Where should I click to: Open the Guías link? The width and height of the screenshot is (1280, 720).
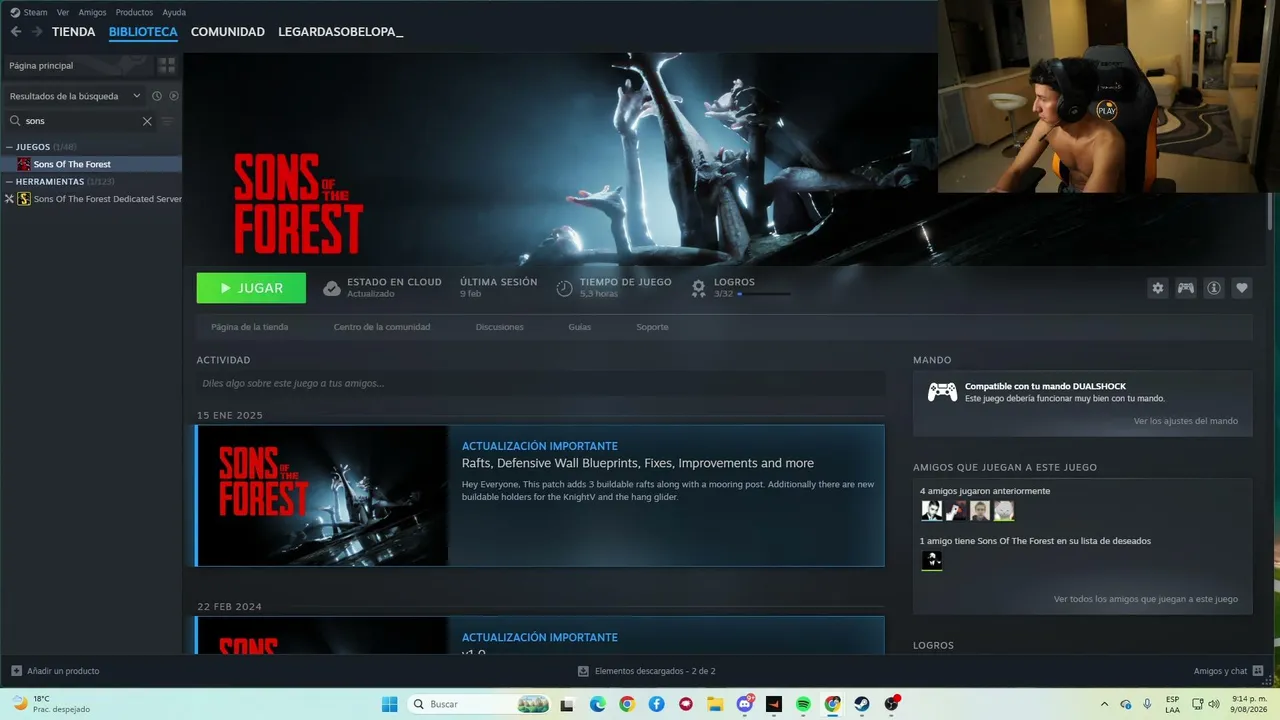[580, 327]
